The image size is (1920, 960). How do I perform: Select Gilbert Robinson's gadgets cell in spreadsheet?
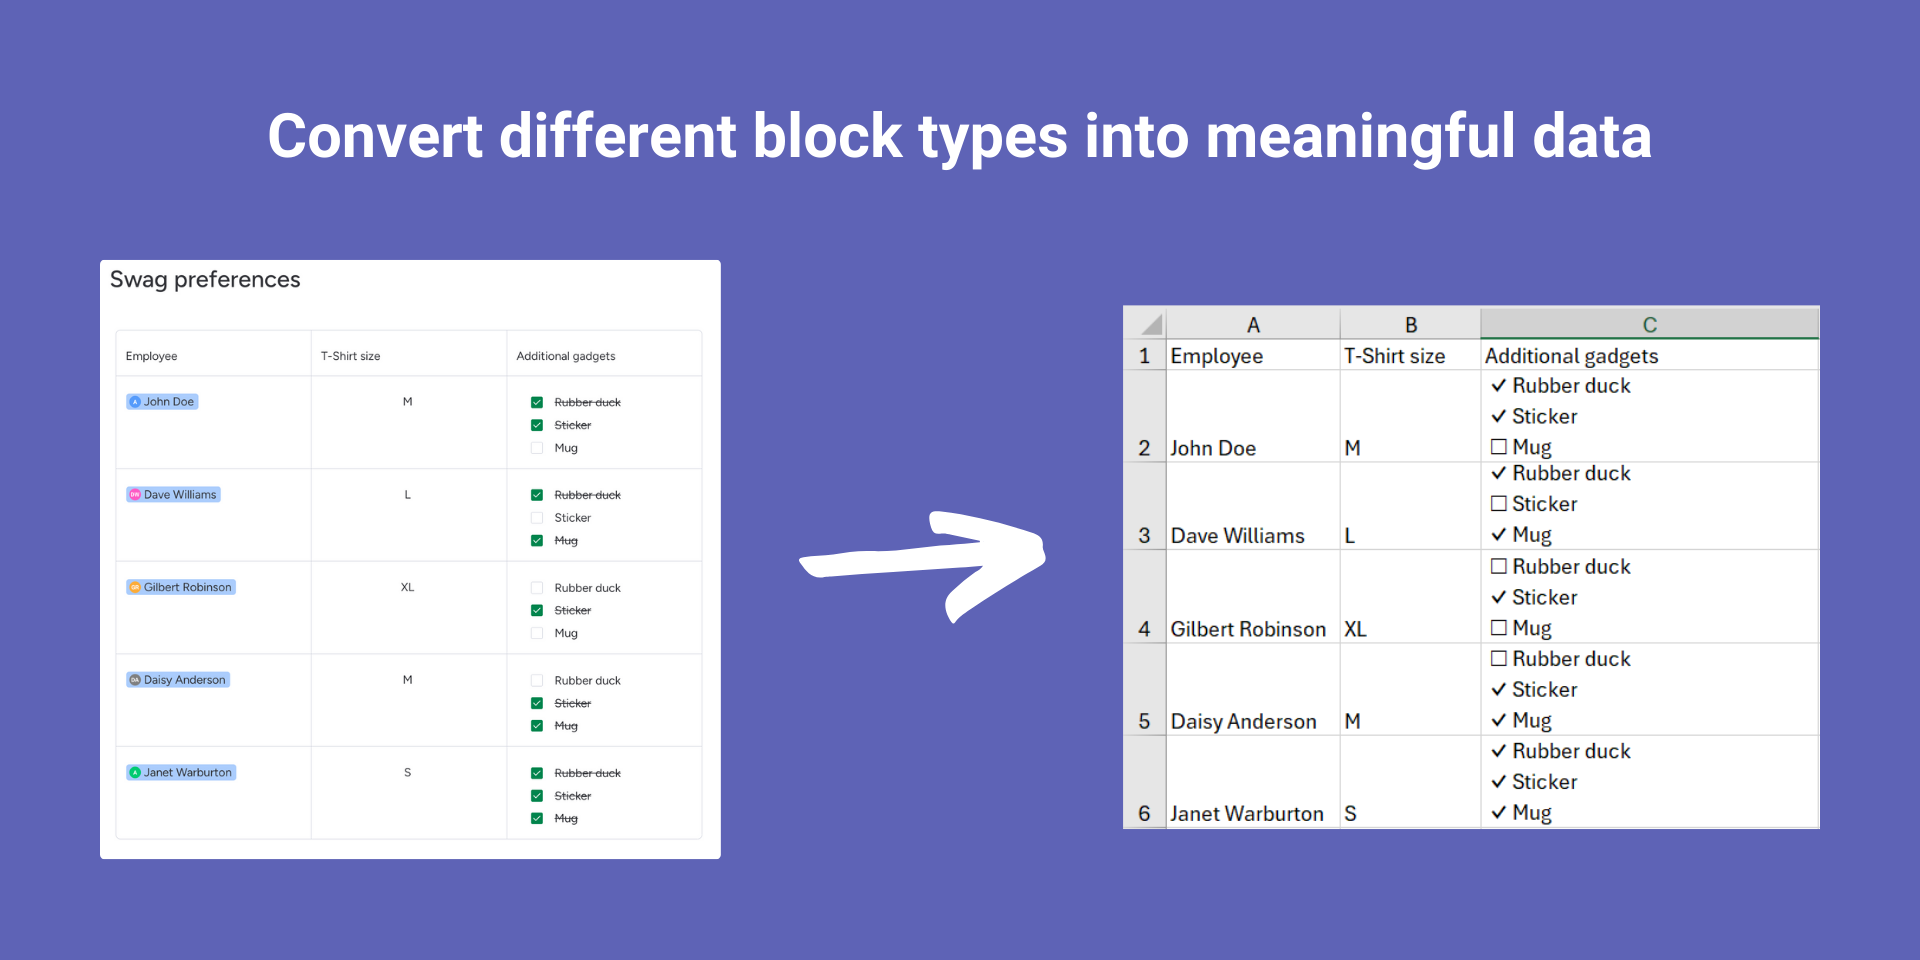tap(1650, 597)
